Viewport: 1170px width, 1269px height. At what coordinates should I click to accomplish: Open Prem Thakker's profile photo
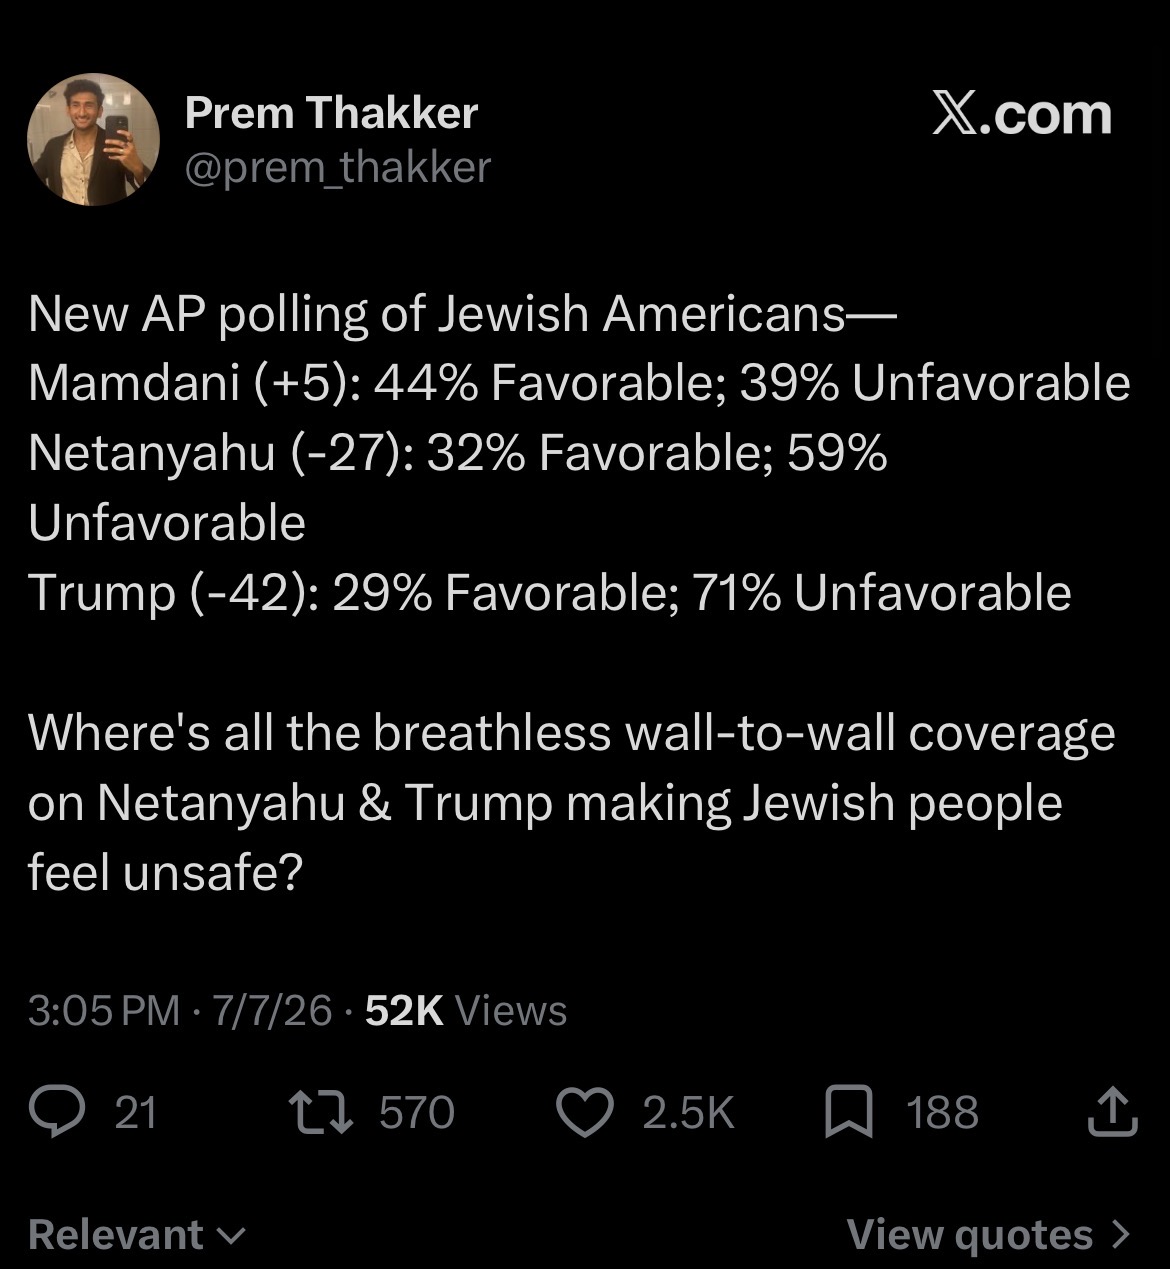[x=93, y=139]
